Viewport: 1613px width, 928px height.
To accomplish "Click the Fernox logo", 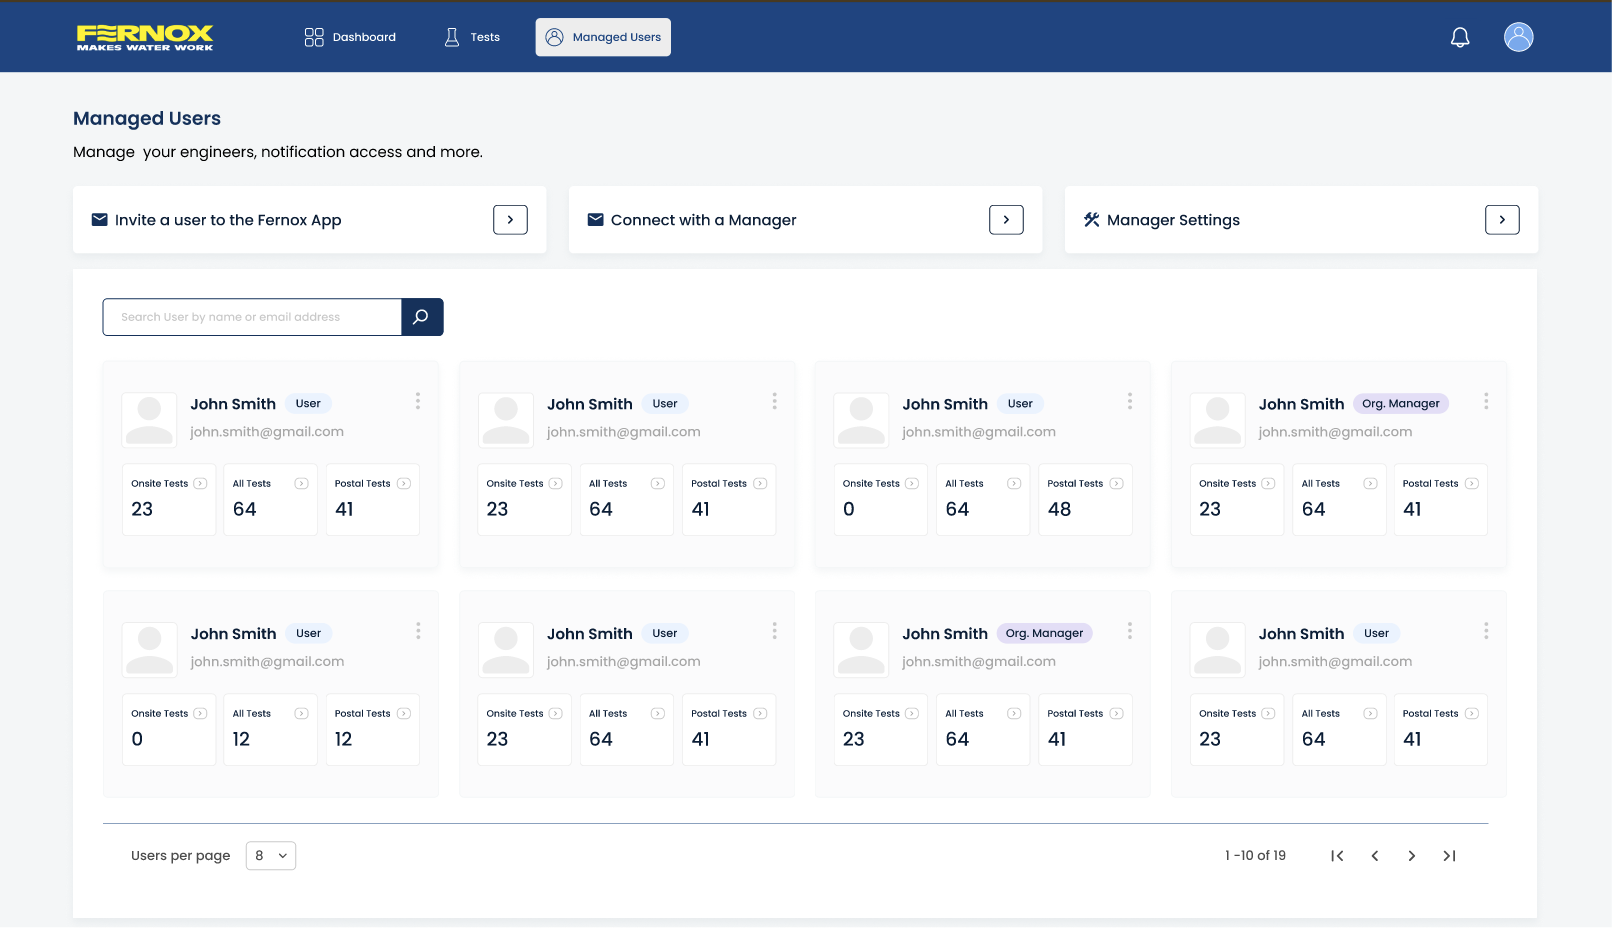I will click(x=145, y=37).
